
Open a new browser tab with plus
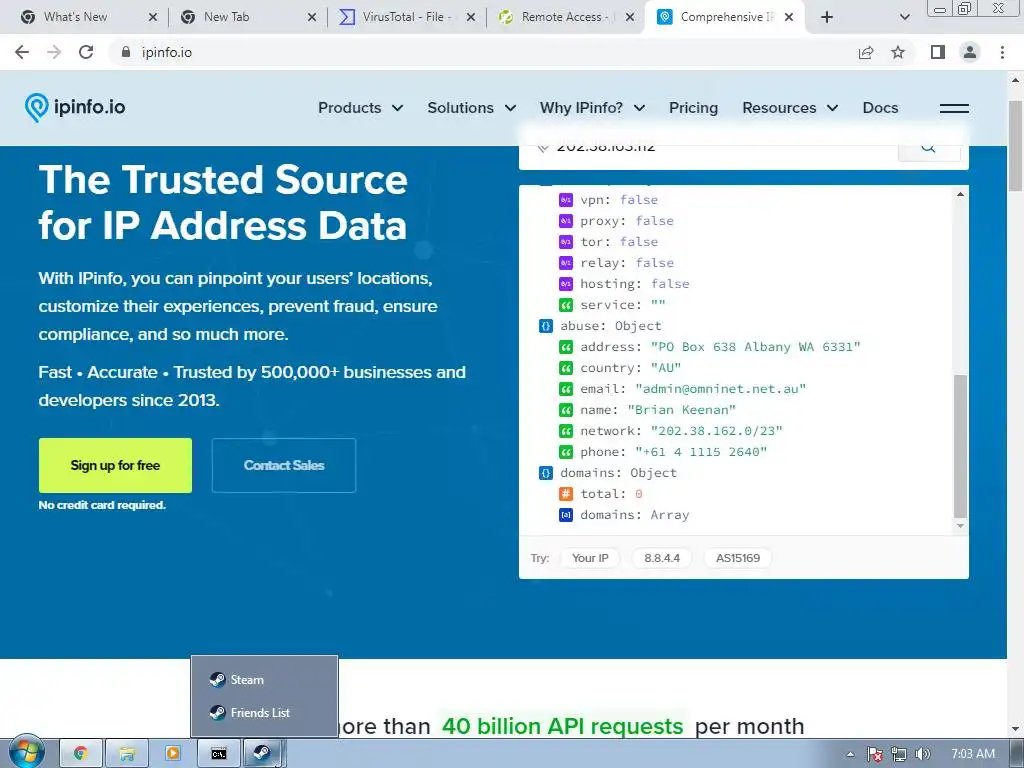pos(827,17)
